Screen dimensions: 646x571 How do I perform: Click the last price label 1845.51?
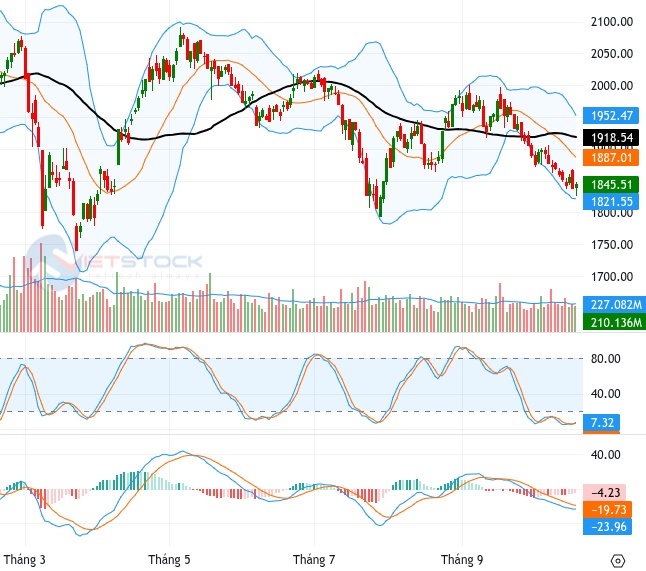point(611,184)
